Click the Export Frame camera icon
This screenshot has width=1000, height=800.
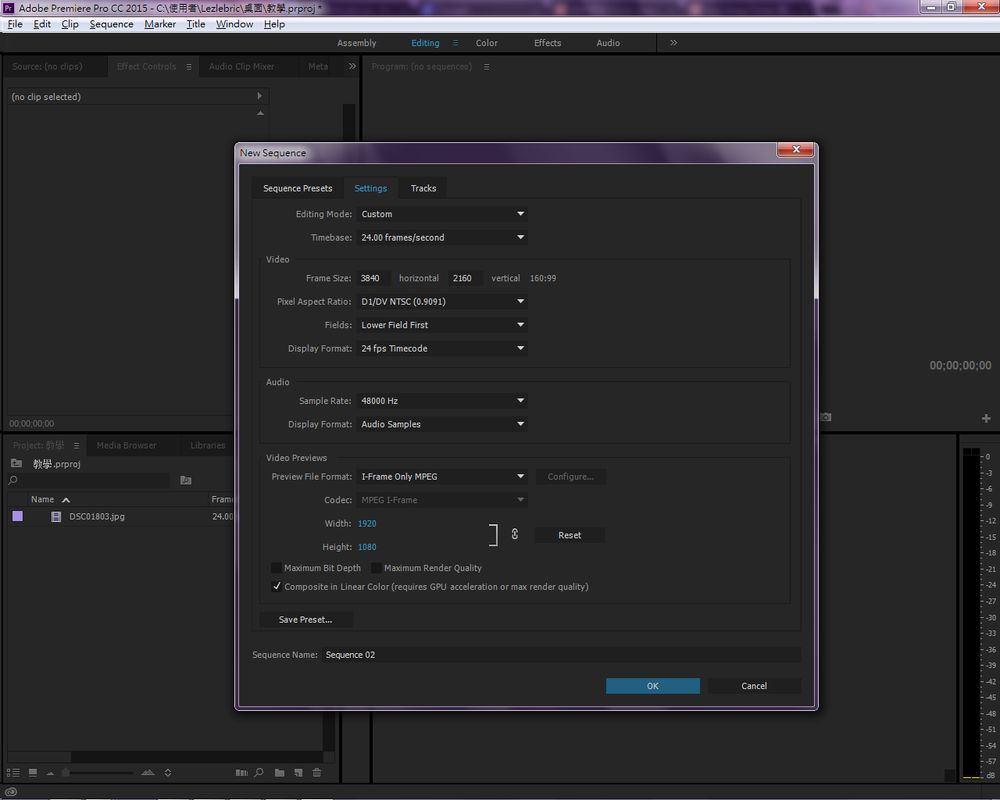[x=826, y=417]
